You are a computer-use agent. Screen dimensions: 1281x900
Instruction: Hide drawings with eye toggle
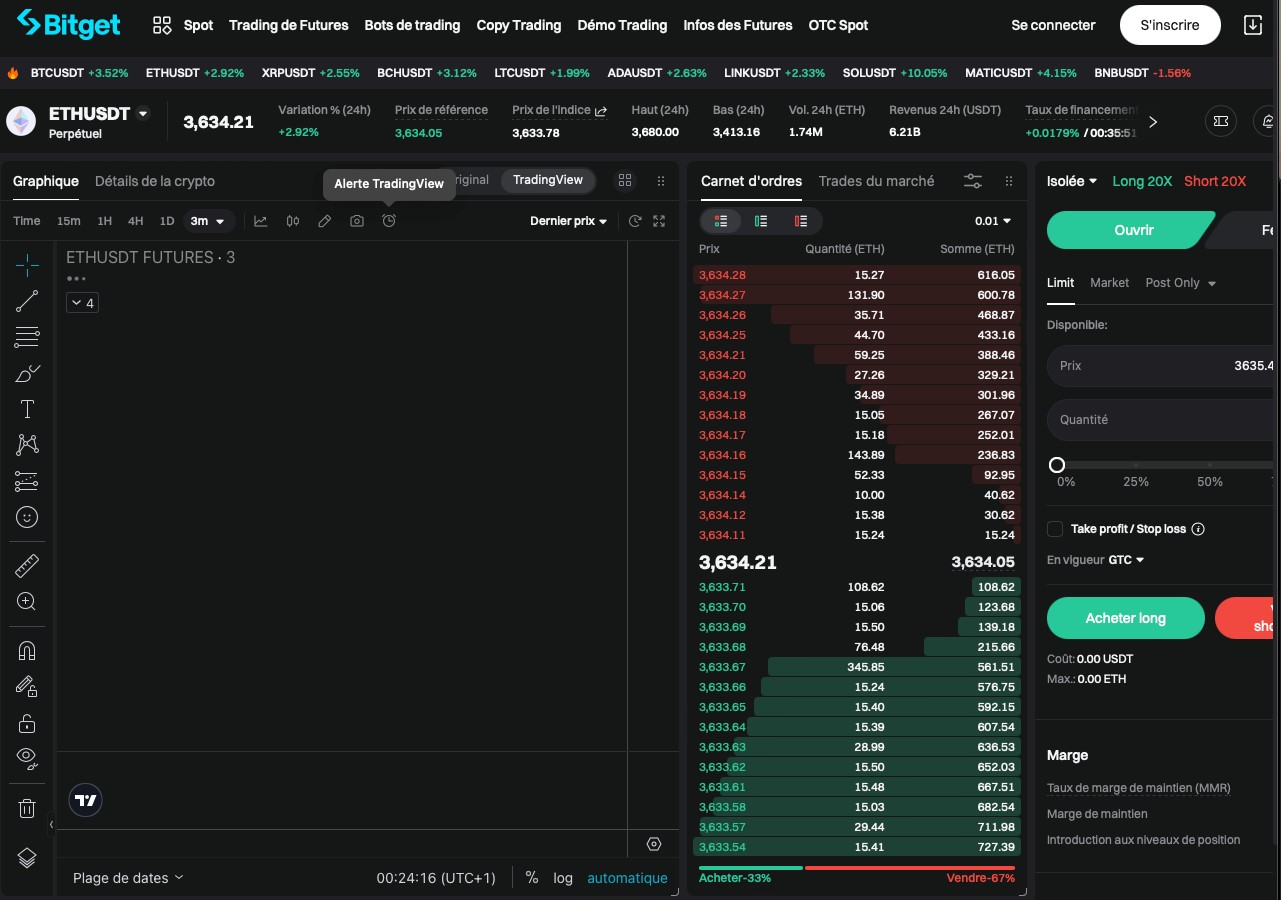(x=27, y=759)
